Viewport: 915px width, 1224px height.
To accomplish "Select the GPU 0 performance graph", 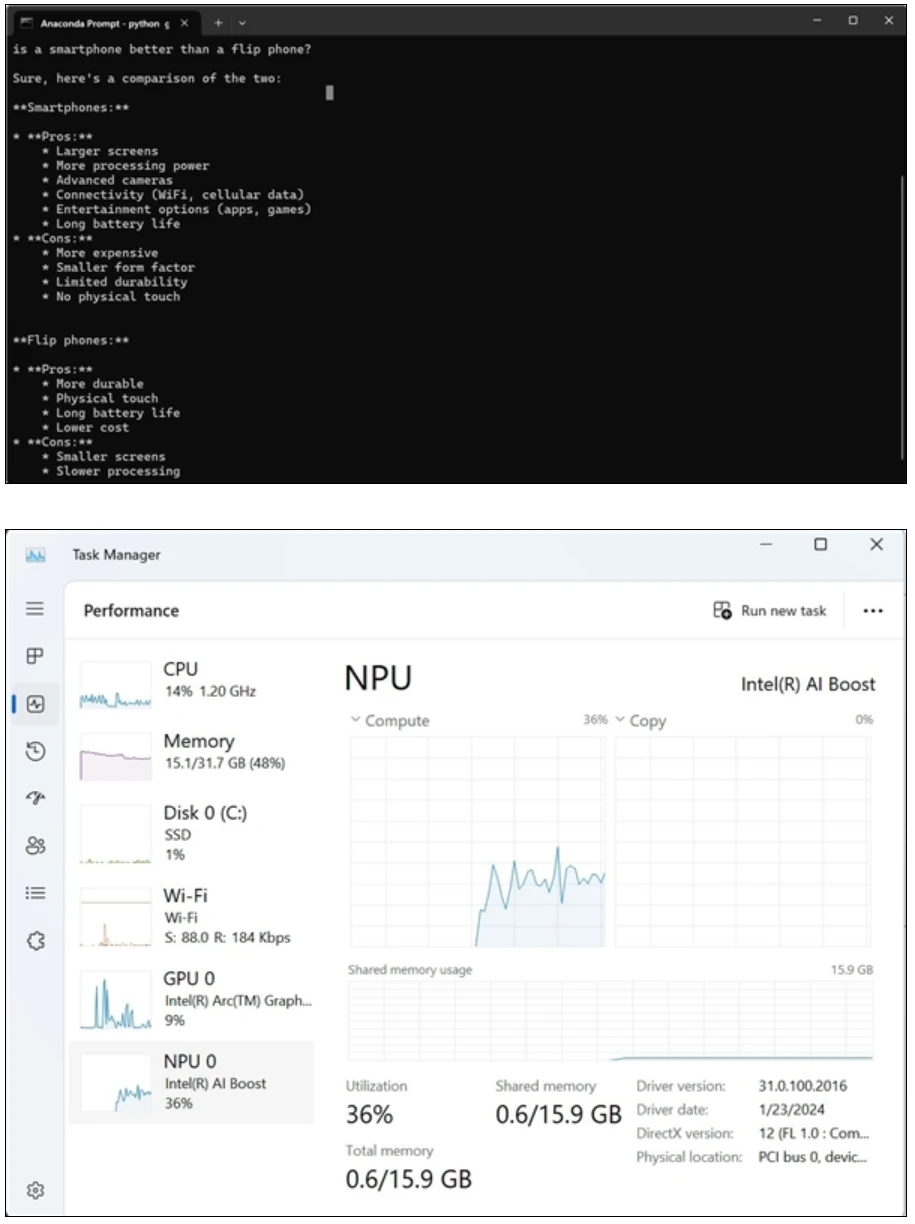I will 192,1000.
